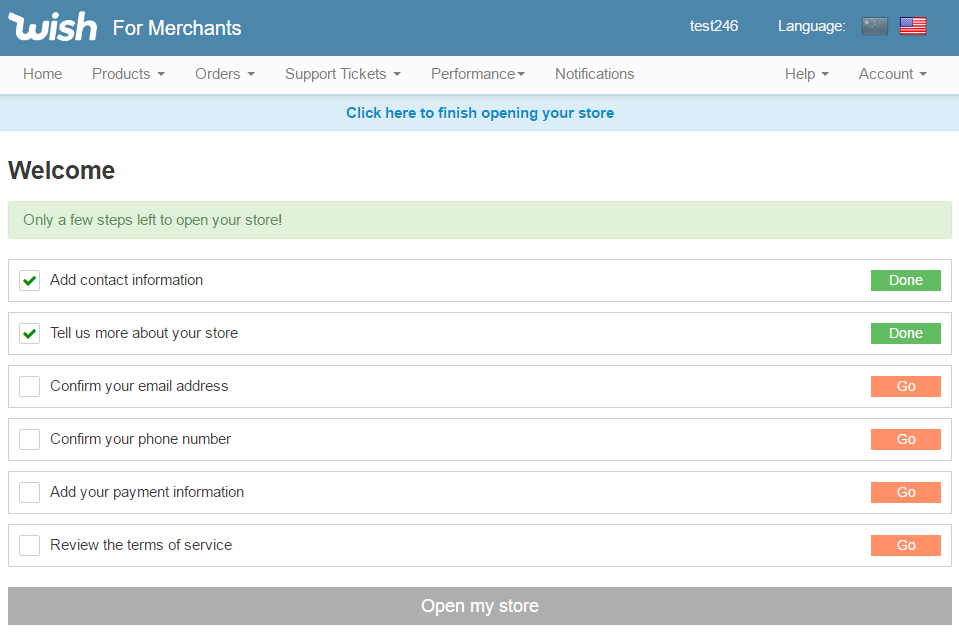Open the Performance dropdown
This screenshot has width=959, height=633.
[477, 74]
